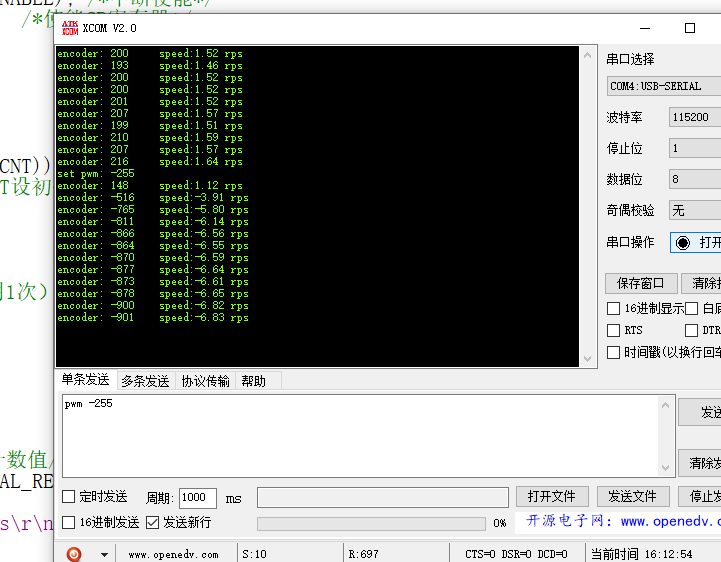Click the file transfer progress bar

(371, 523)
